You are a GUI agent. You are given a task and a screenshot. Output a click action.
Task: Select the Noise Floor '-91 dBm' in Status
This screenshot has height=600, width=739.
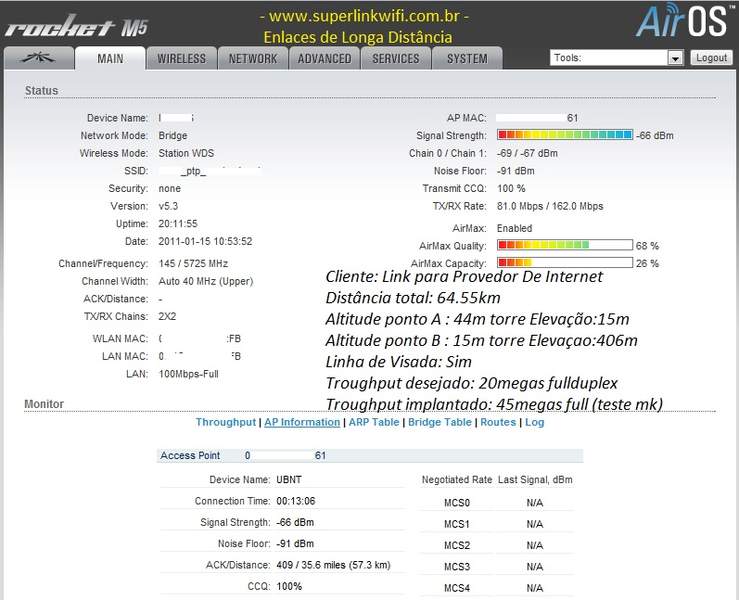pos(516,171)
